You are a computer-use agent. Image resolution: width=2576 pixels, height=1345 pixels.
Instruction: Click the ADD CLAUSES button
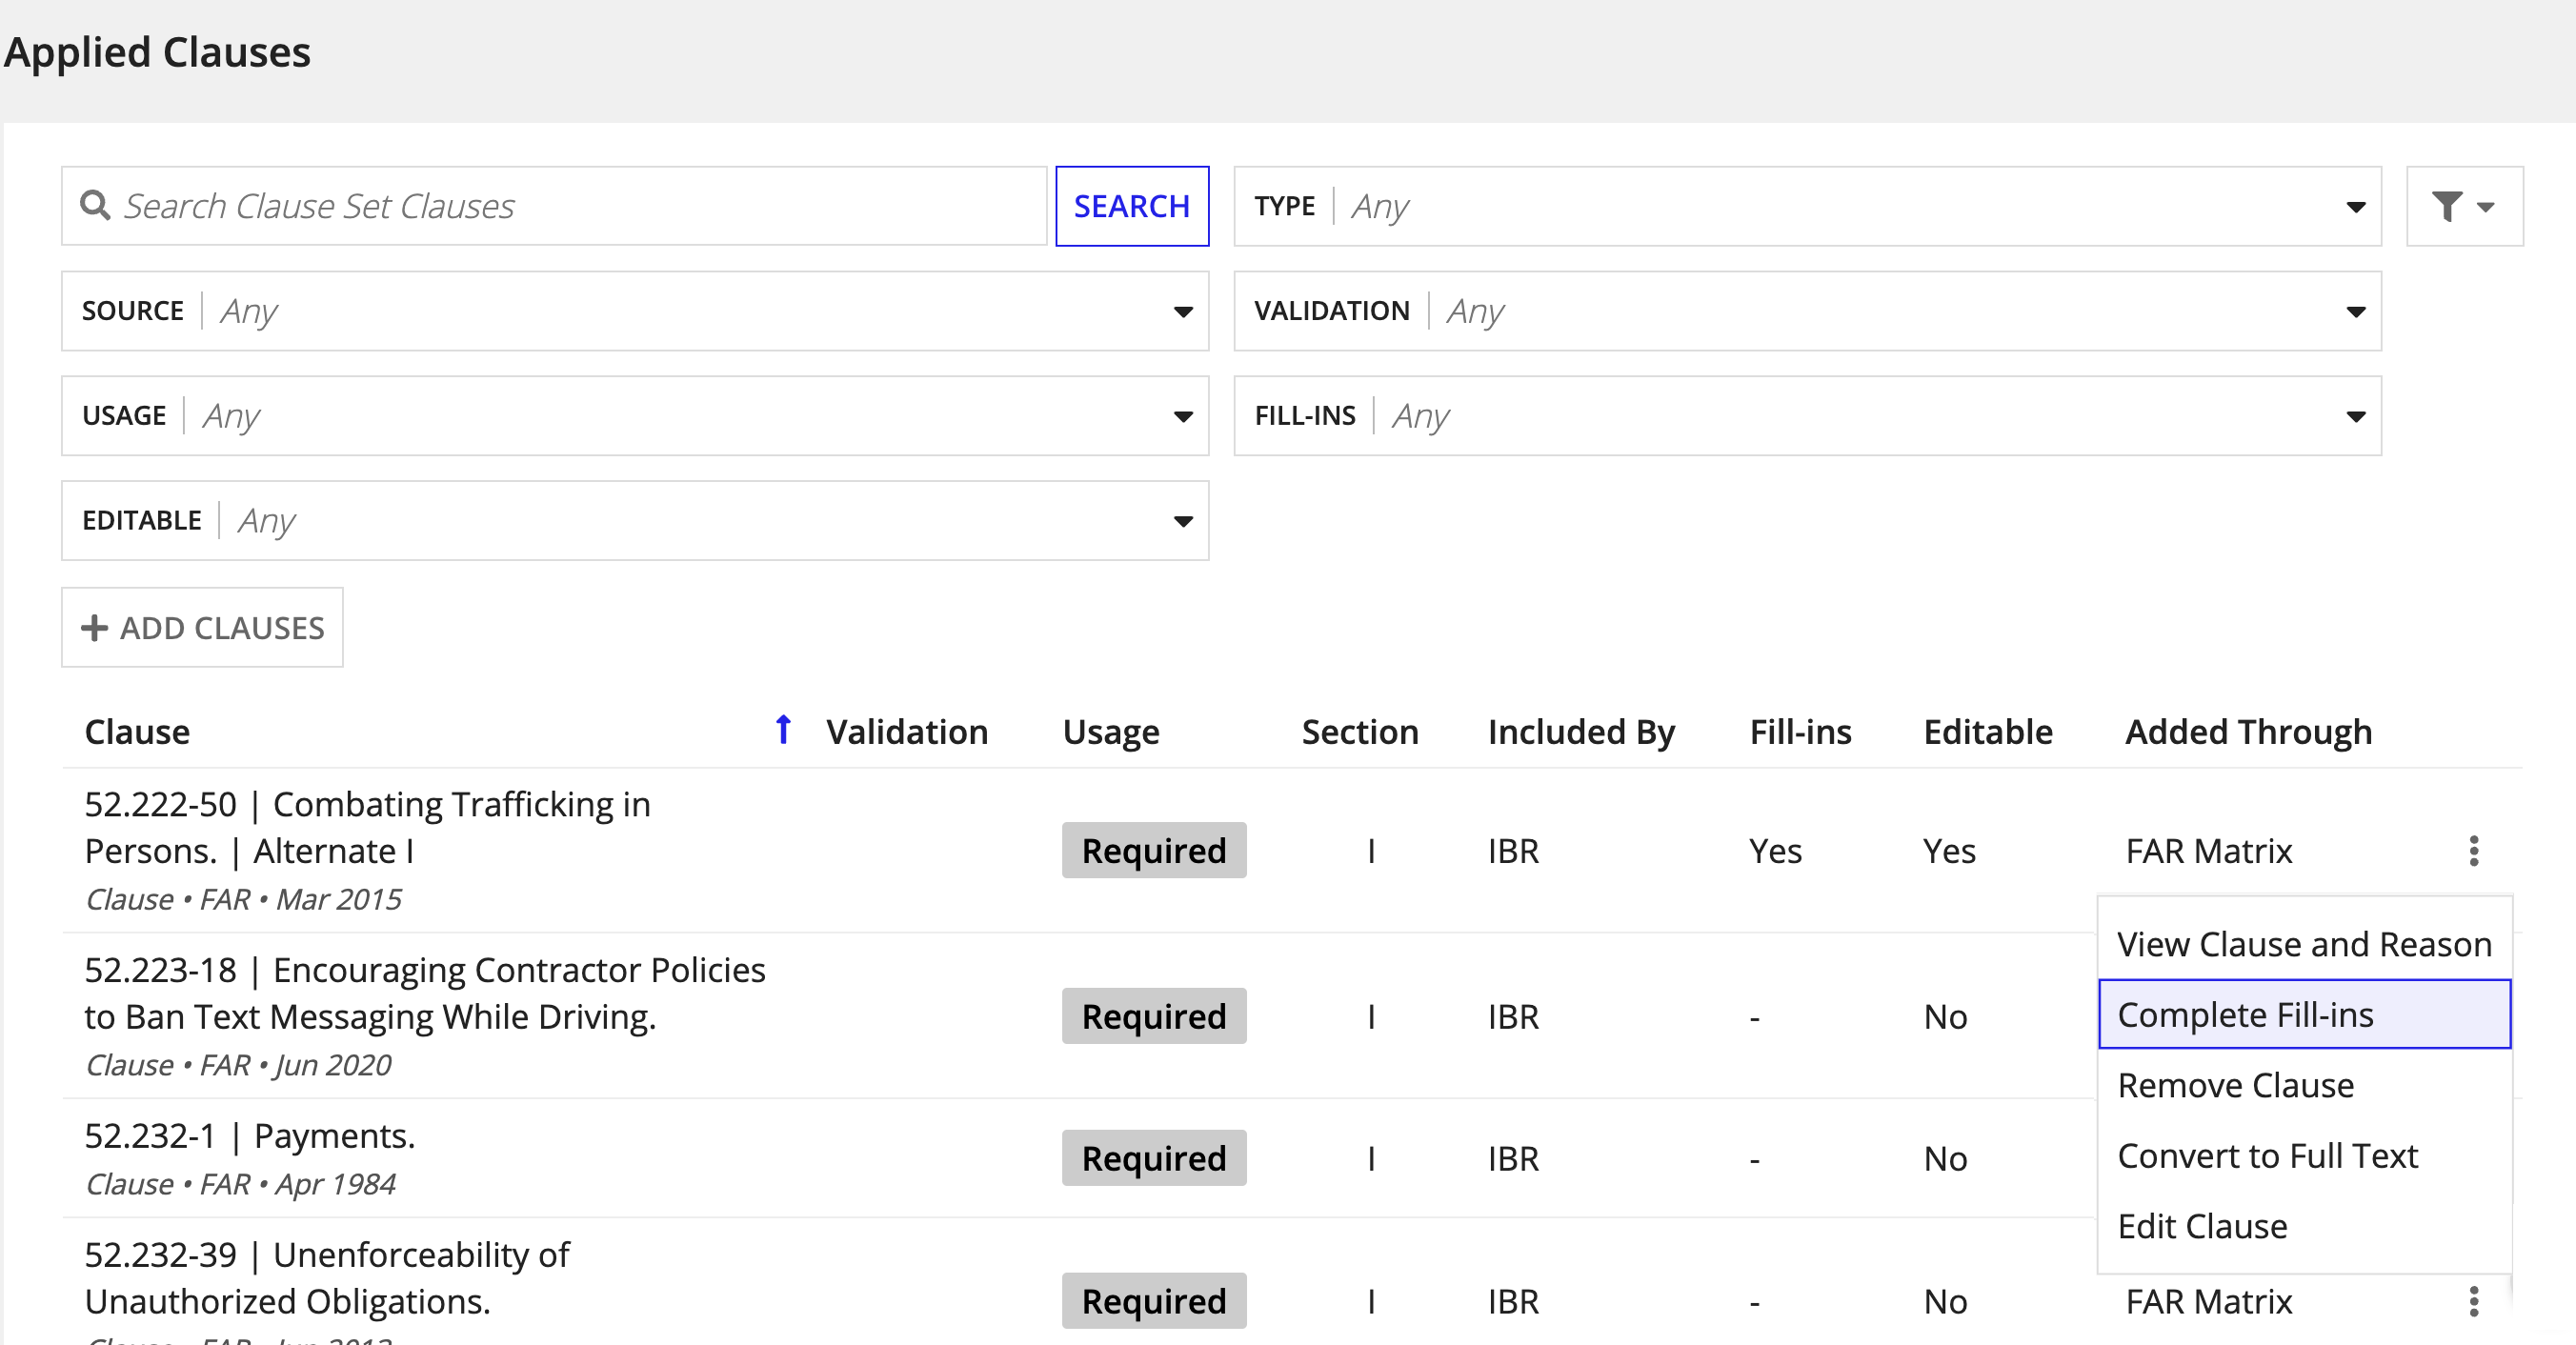202,627
